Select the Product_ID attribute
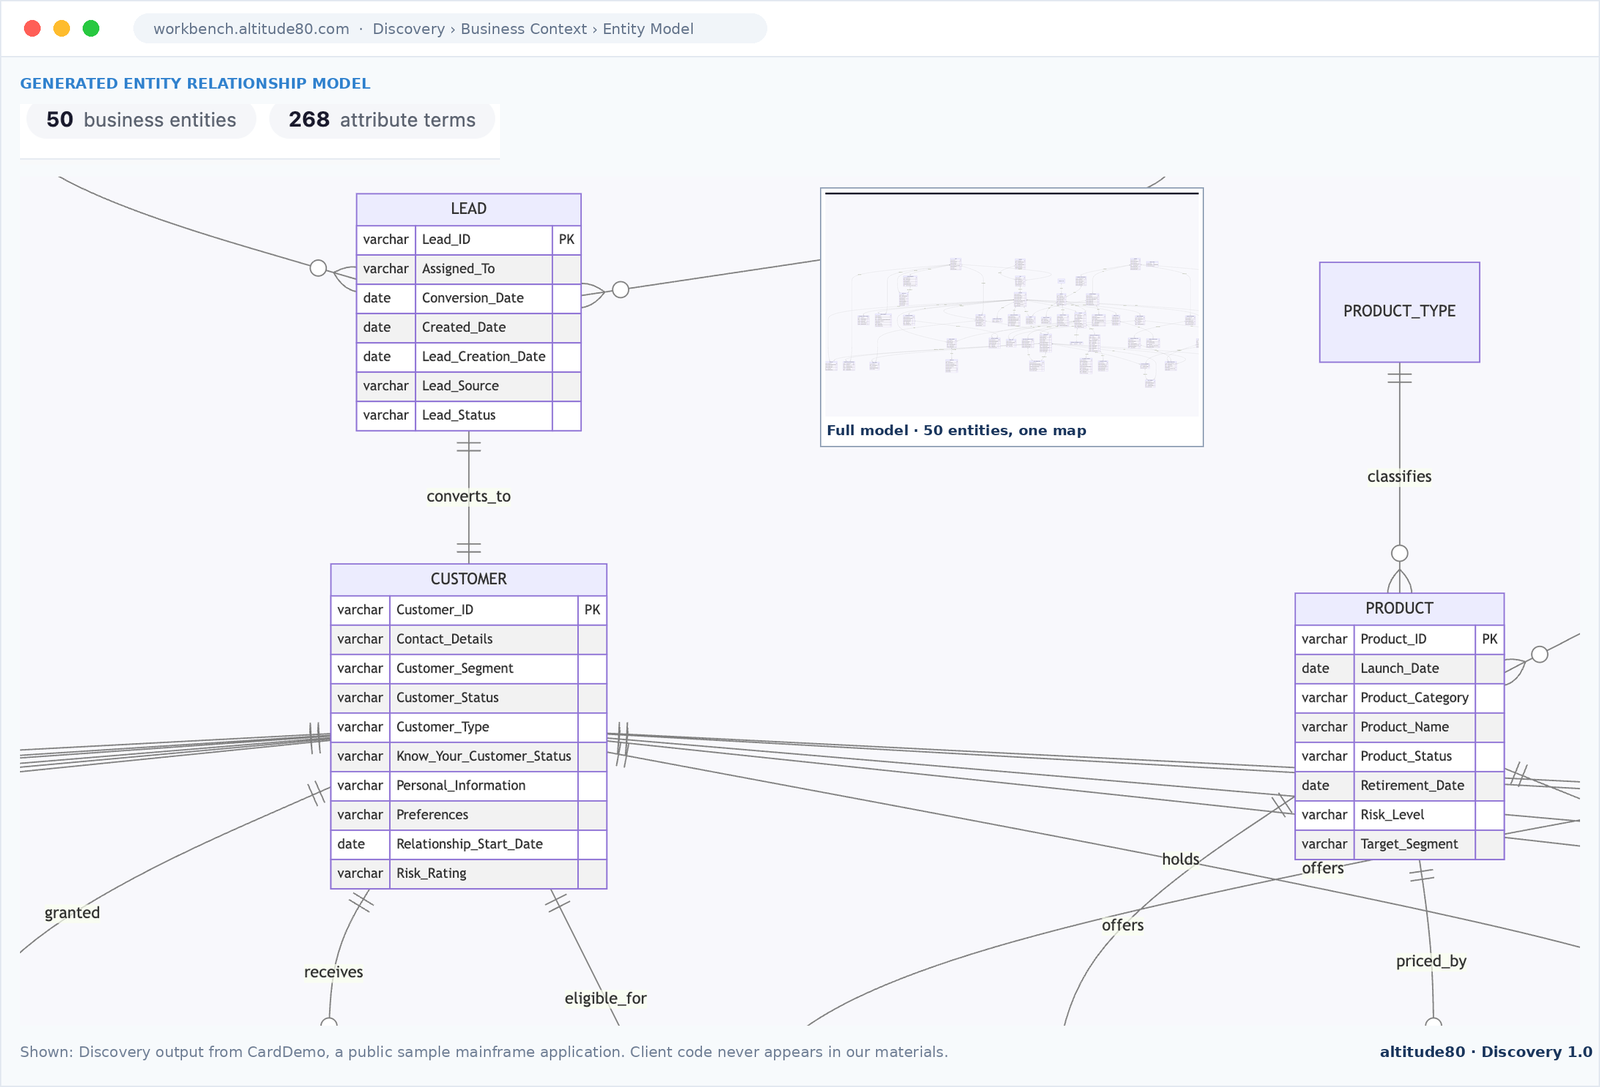The image size is (1600, 1087). [x=1399, y=639]
